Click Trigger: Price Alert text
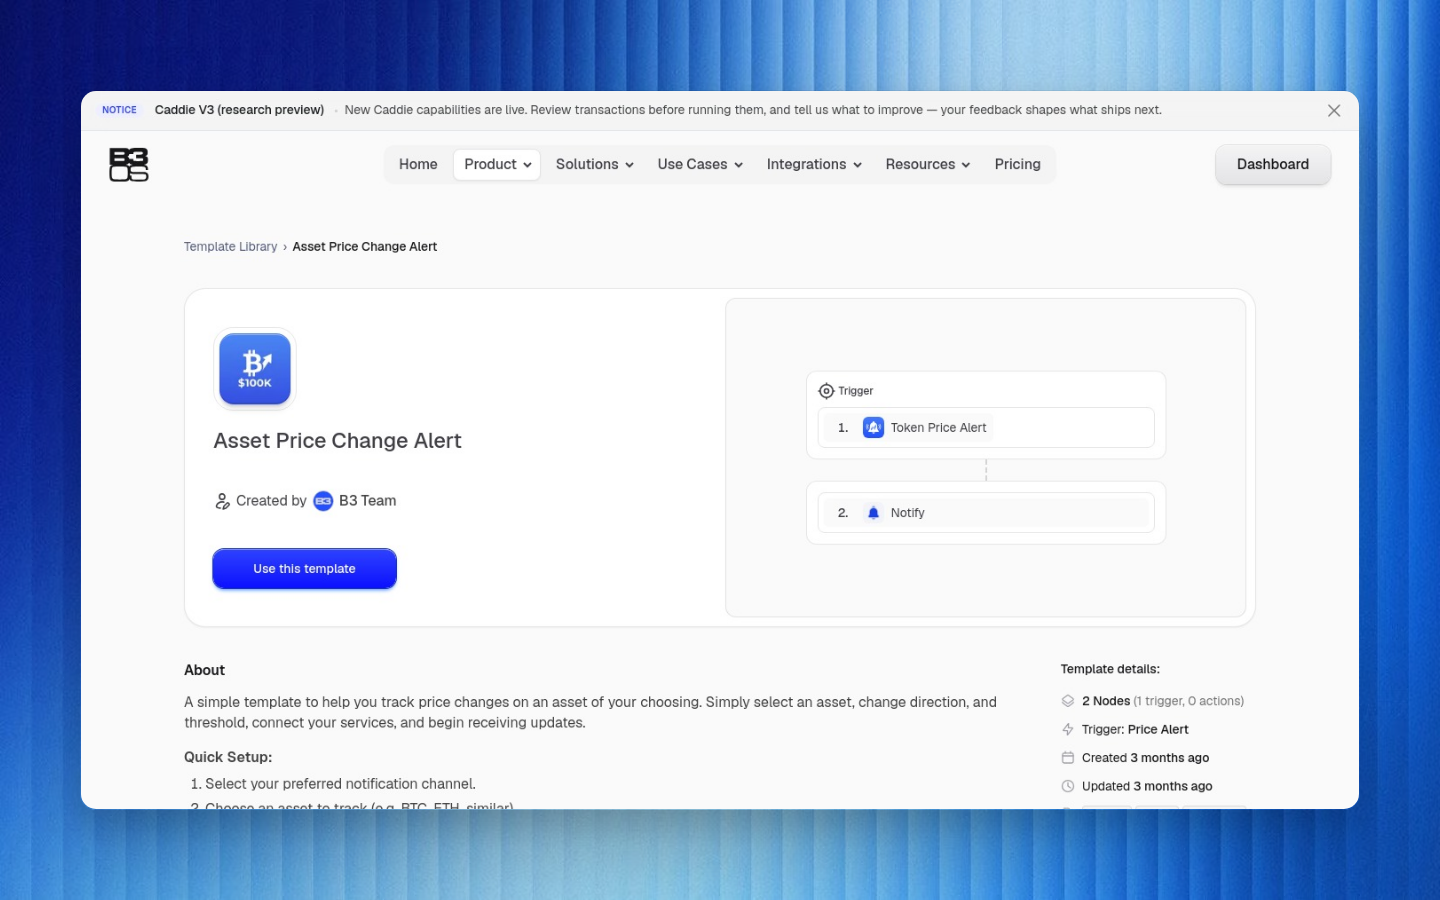1440x900 pixels. [x=1135, y=730]
